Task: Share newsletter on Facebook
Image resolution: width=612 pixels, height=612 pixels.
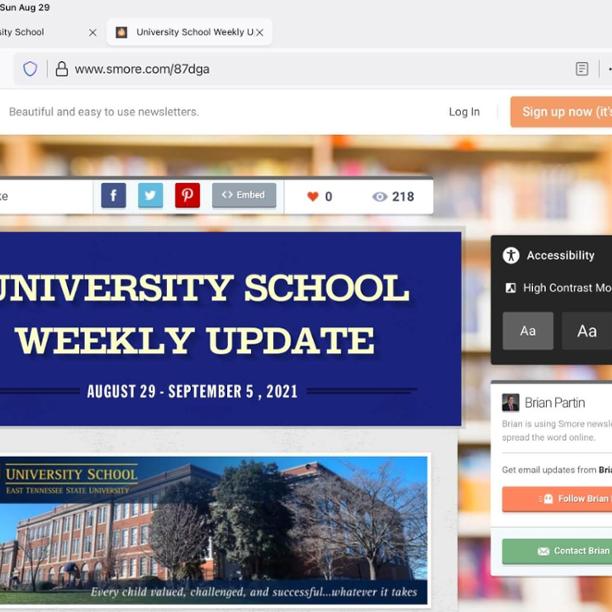Action: point(113,196)
